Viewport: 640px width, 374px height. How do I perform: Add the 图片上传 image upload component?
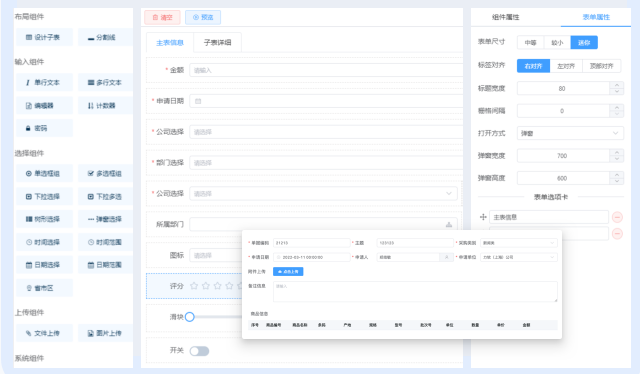pyautogui.click(x=105, y=333)
